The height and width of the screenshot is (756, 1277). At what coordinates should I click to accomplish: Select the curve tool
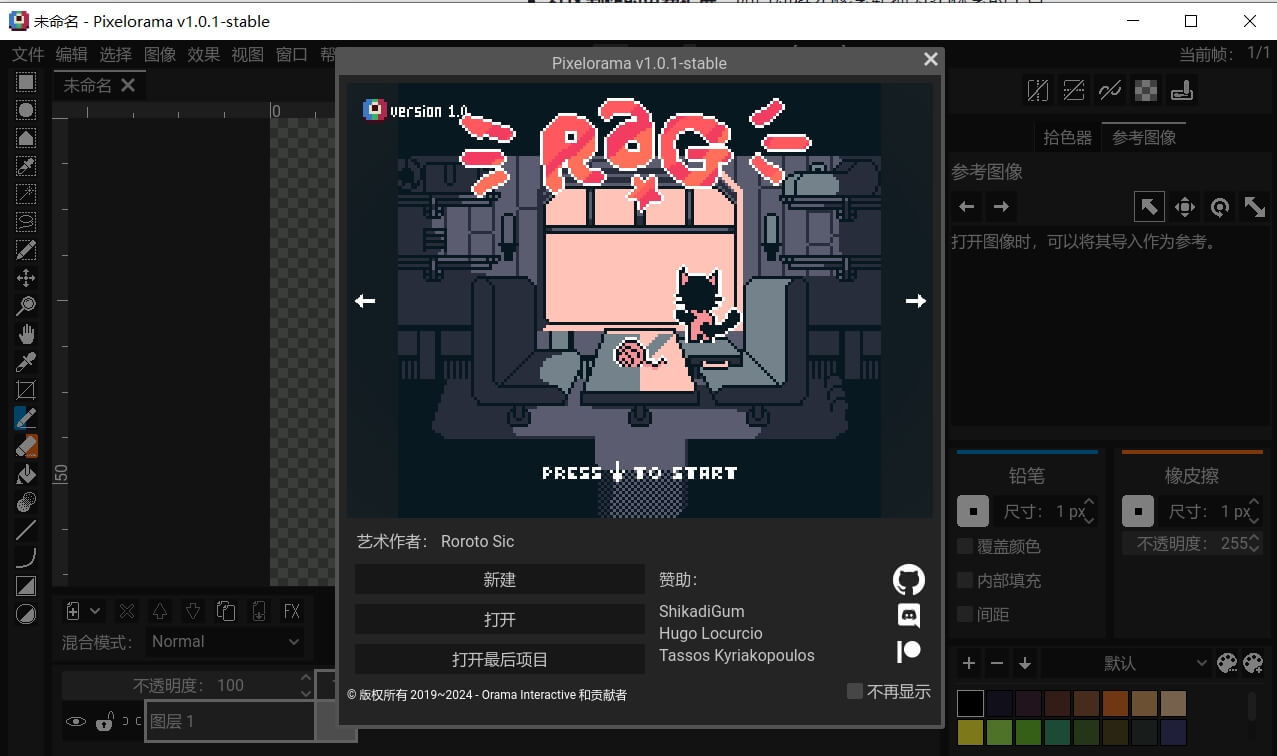point(26,558)
